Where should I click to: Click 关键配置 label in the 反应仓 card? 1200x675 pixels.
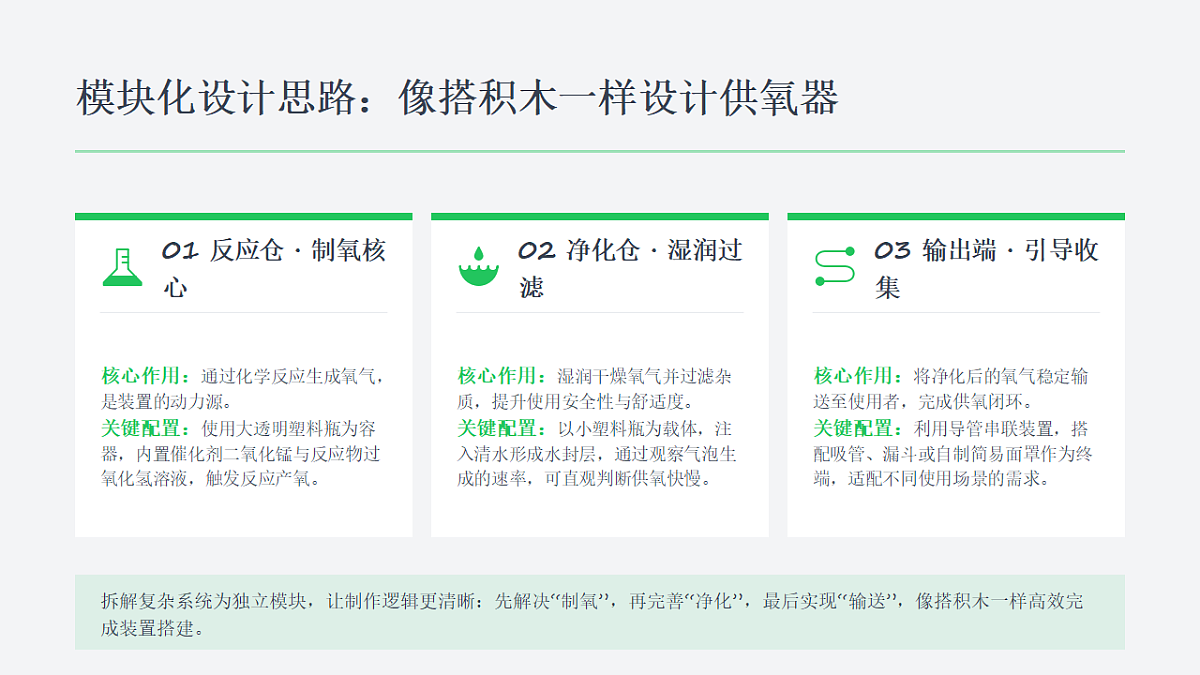click(145, 428)
